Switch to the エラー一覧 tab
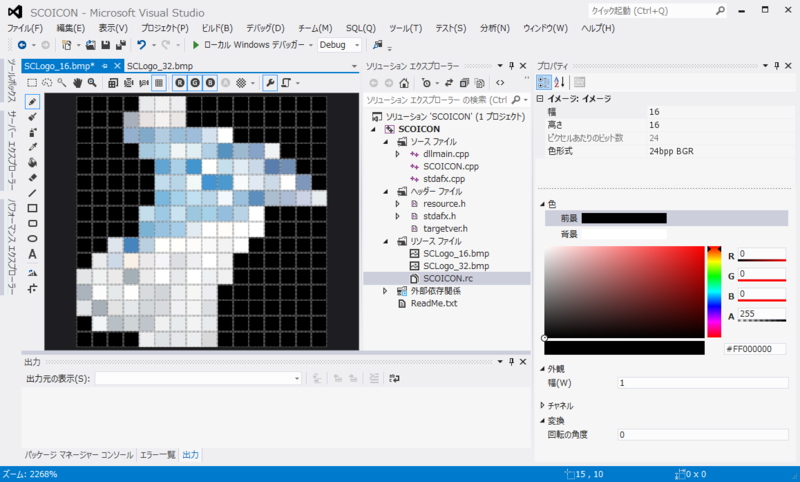 tap(158, 454)
